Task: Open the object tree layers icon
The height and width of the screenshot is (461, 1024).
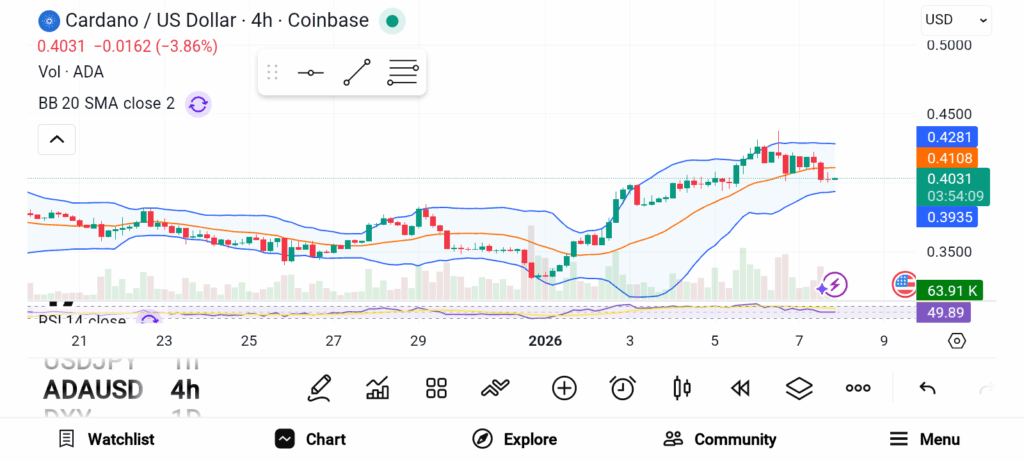Action: tap(798, 388)
